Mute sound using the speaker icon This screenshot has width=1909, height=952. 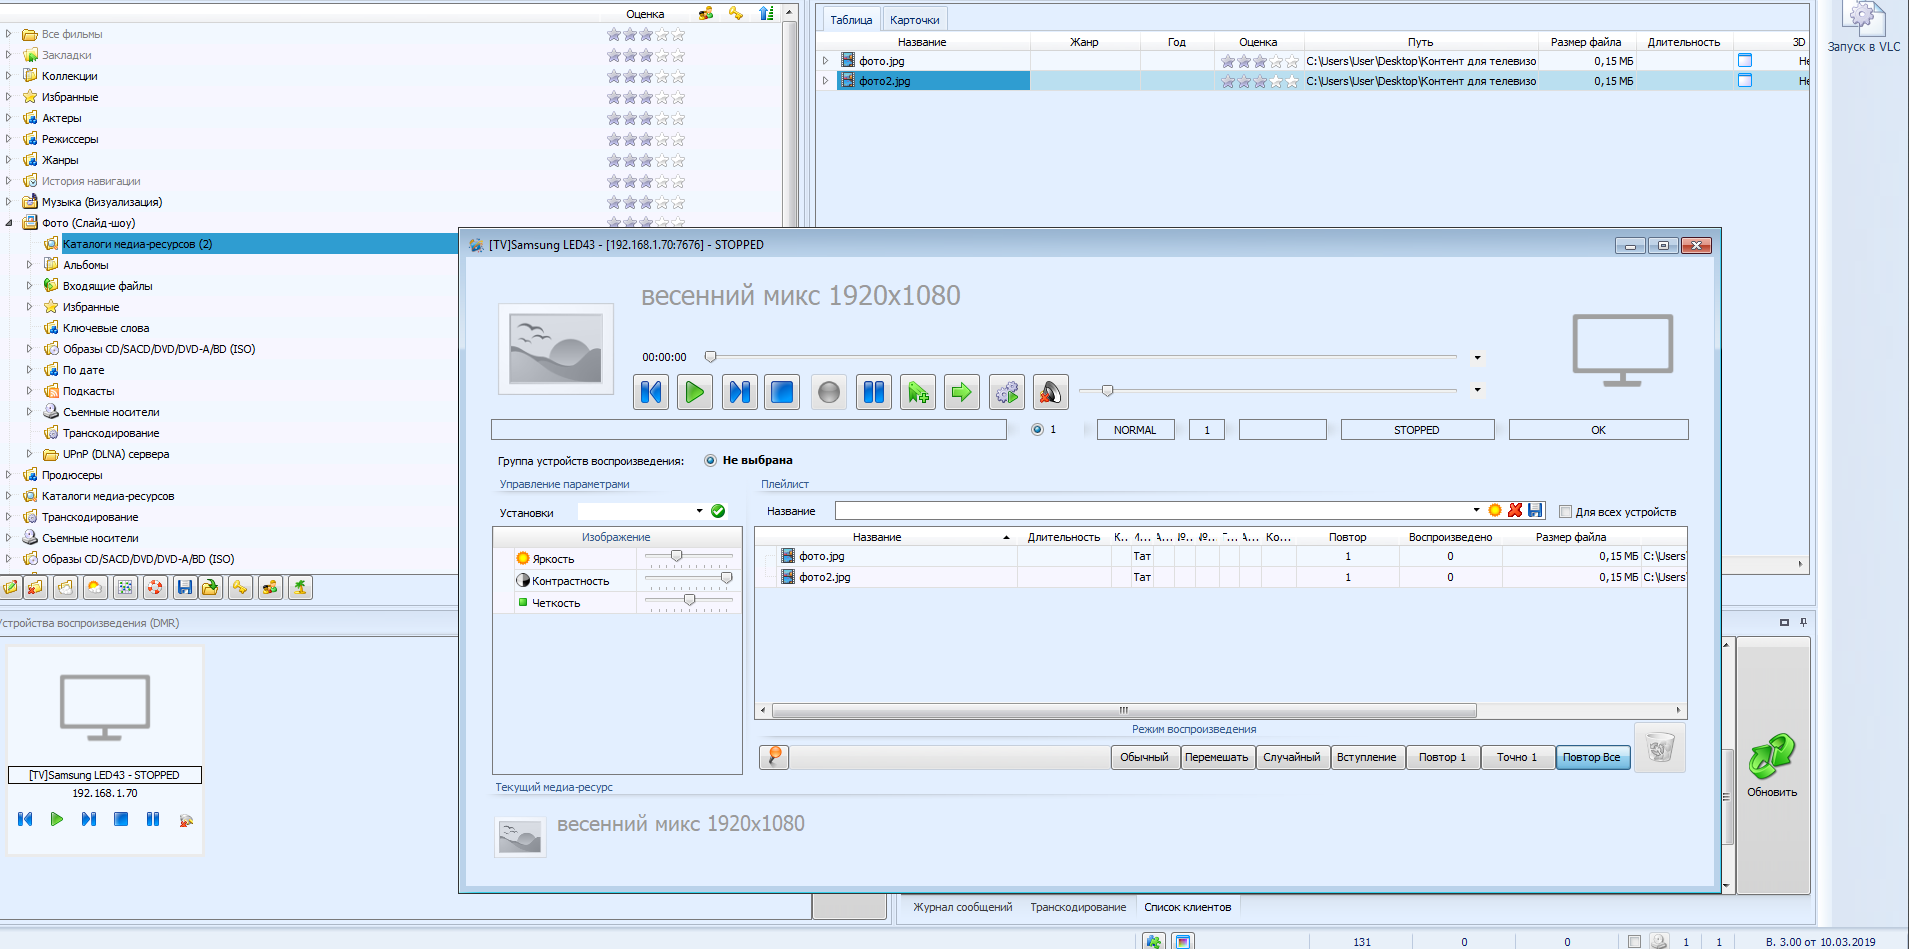click(1050, 393)
